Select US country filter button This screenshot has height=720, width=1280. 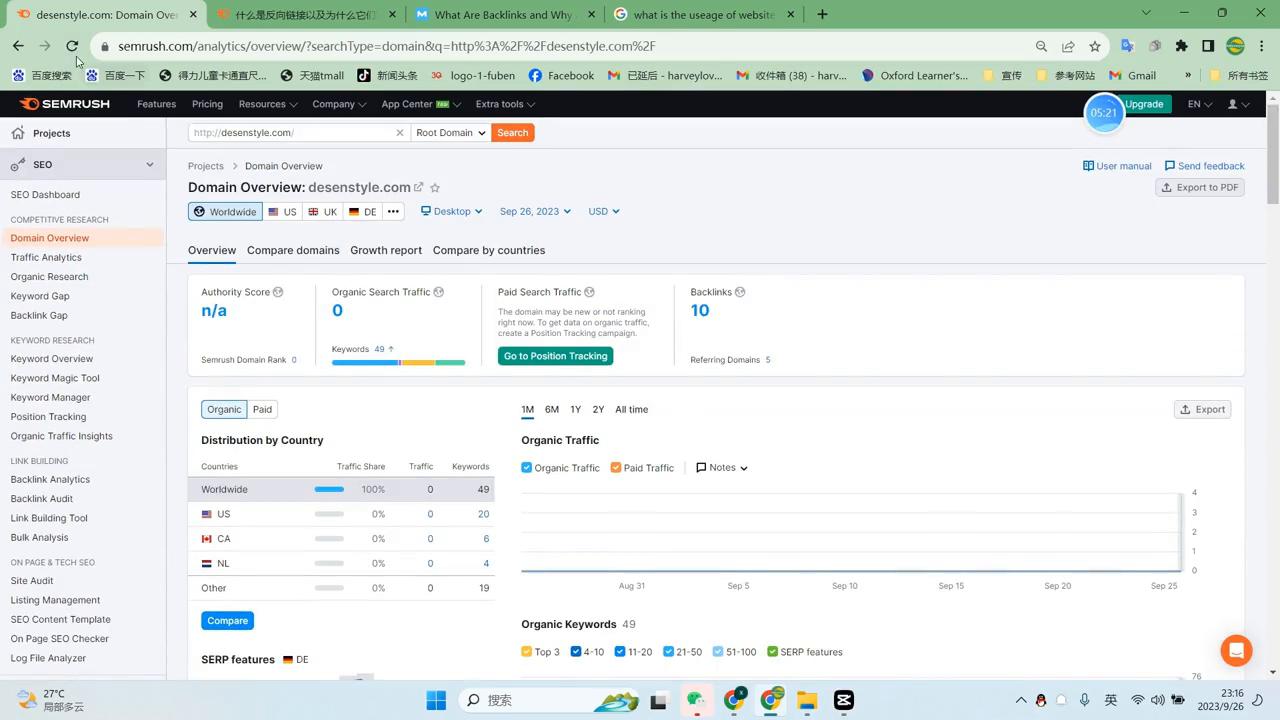282,211
